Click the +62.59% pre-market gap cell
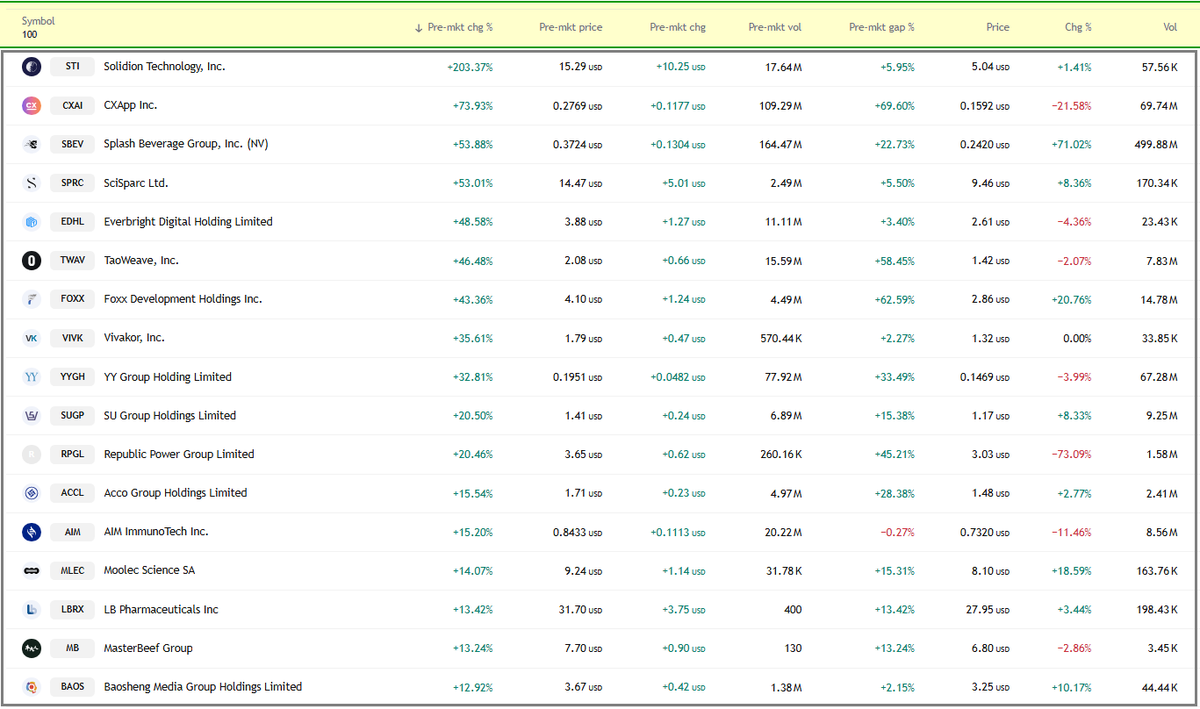 pyautogui.click(x=894, y=299)
